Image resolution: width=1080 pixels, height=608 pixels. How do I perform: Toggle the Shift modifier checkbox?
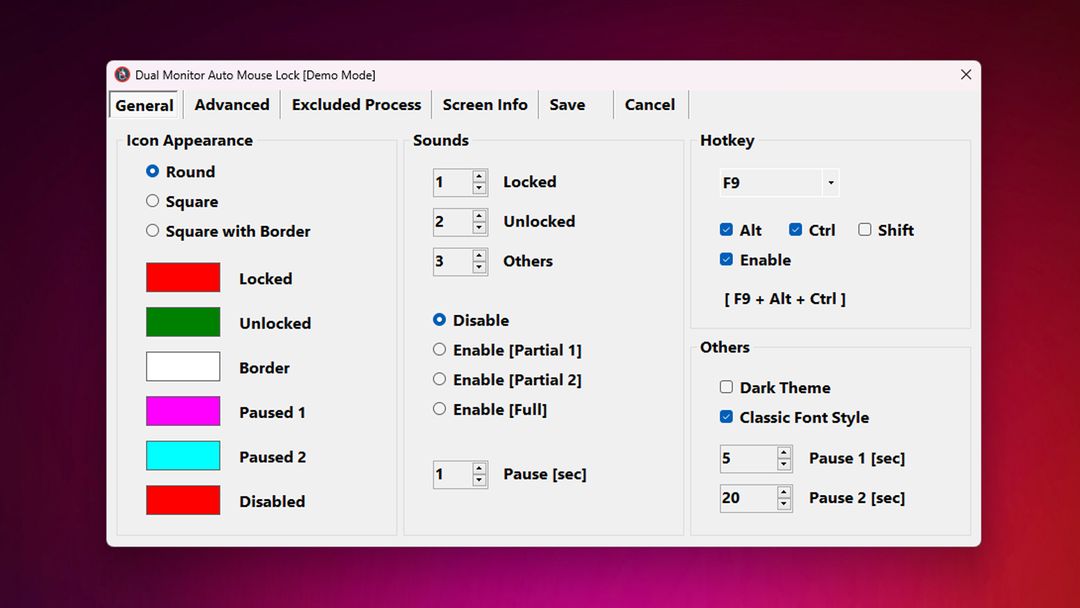point(865,230)
